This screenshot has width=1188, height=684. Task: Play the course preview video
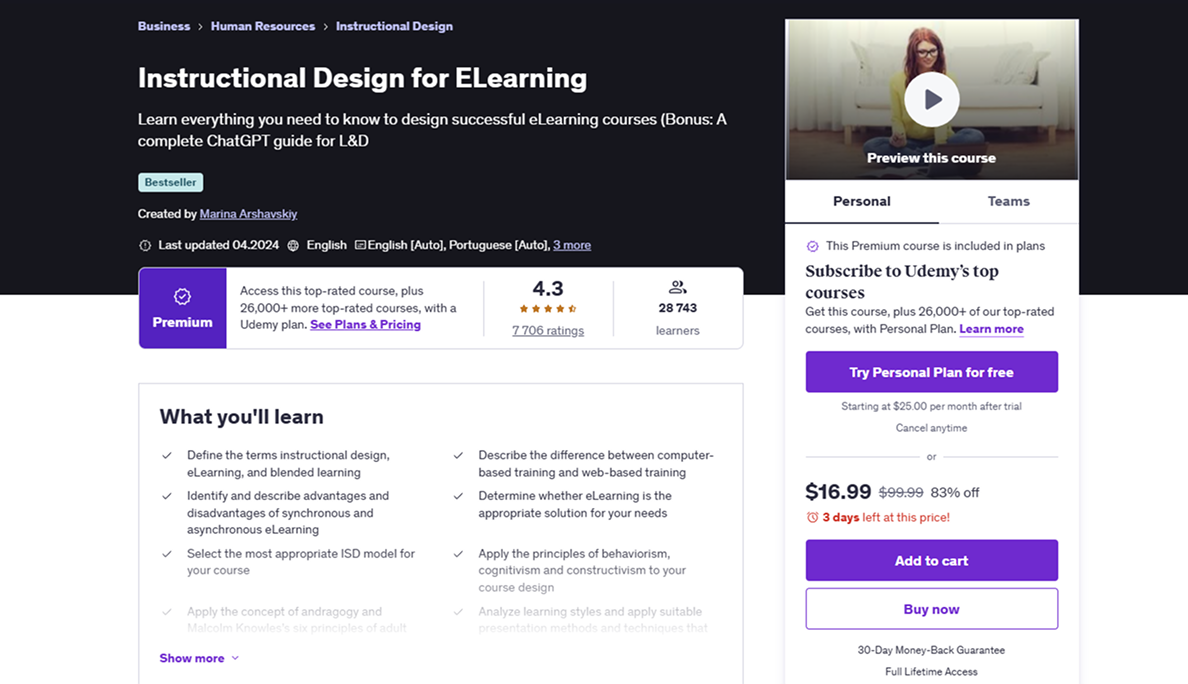tap(931, 99)
